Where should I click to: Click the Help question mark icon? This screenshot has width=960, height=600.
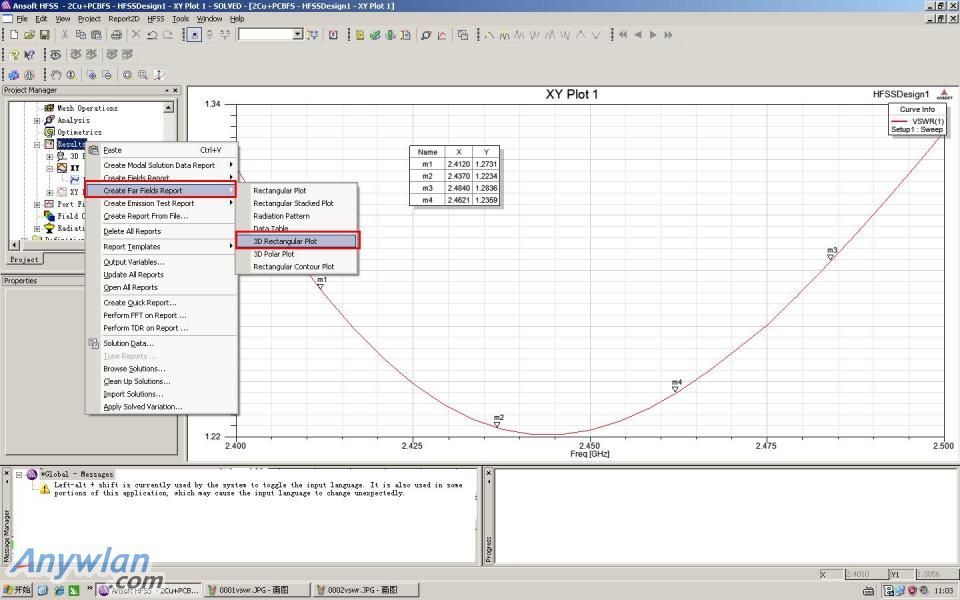[14, 55]
